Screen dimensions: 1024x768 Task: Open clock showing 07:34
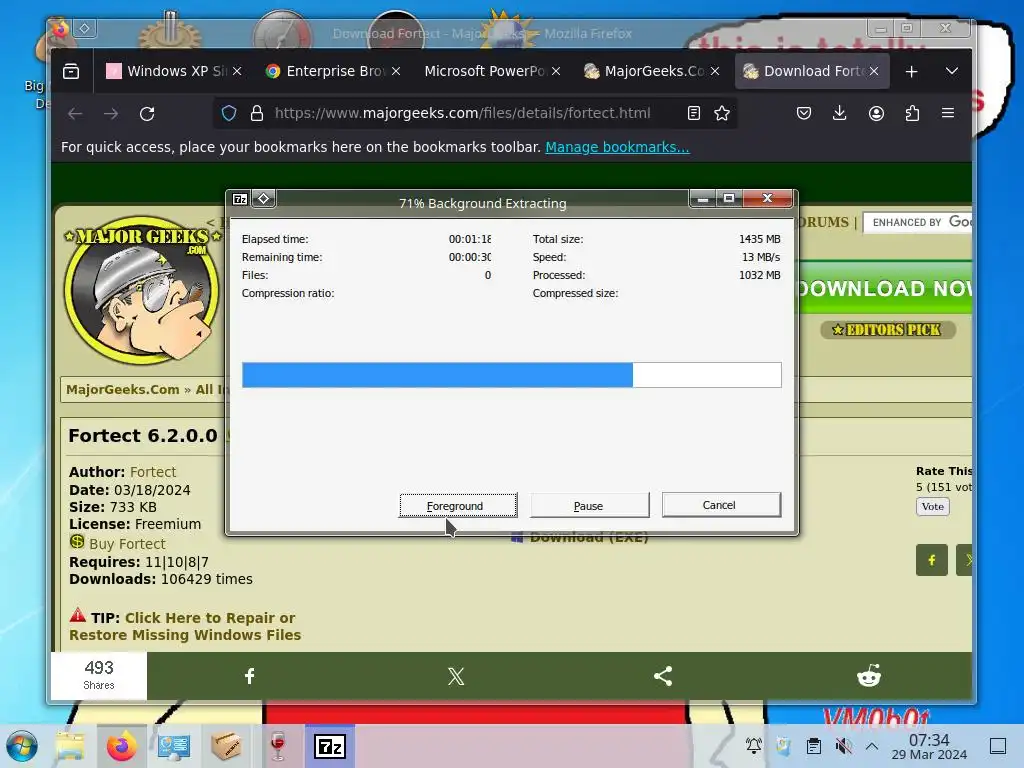click(x=929, y=746)
